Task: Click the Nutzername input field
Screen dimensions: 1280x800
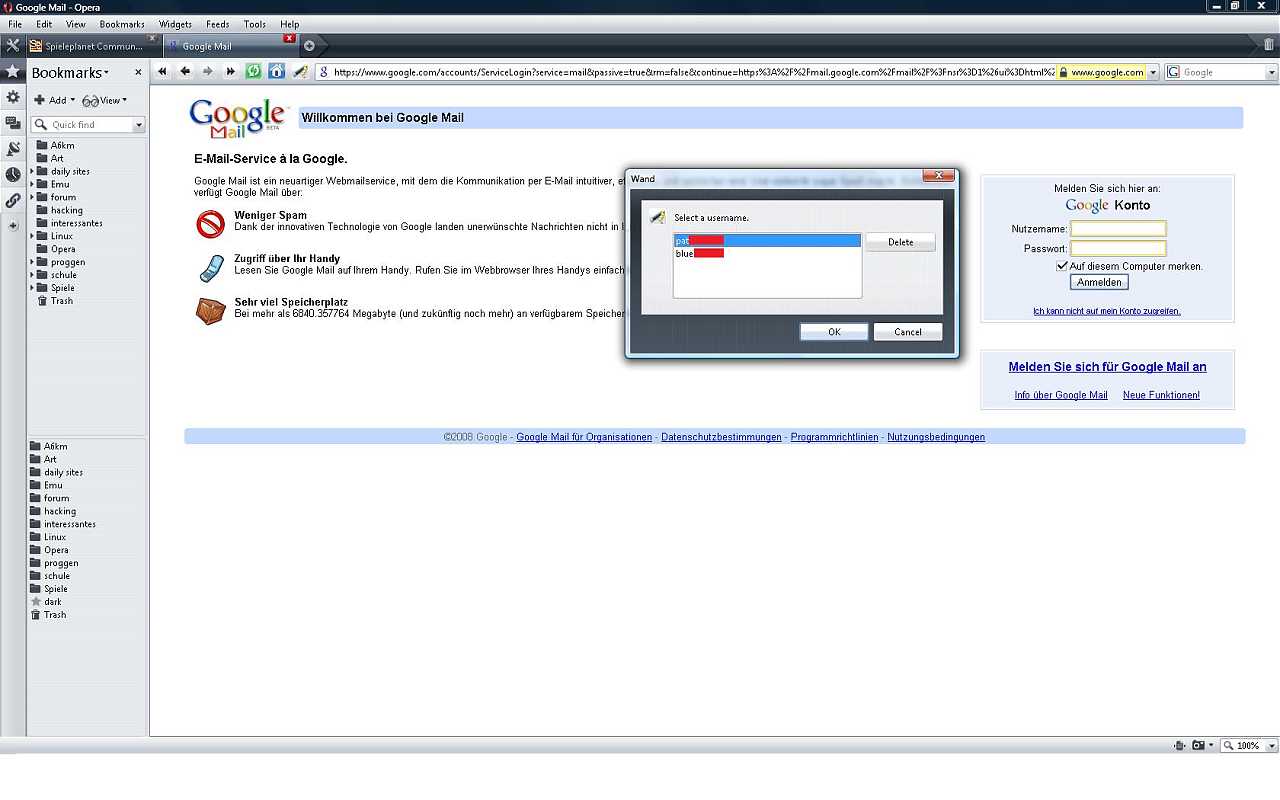Action: pyautogui.click(x=1118, y=229)
